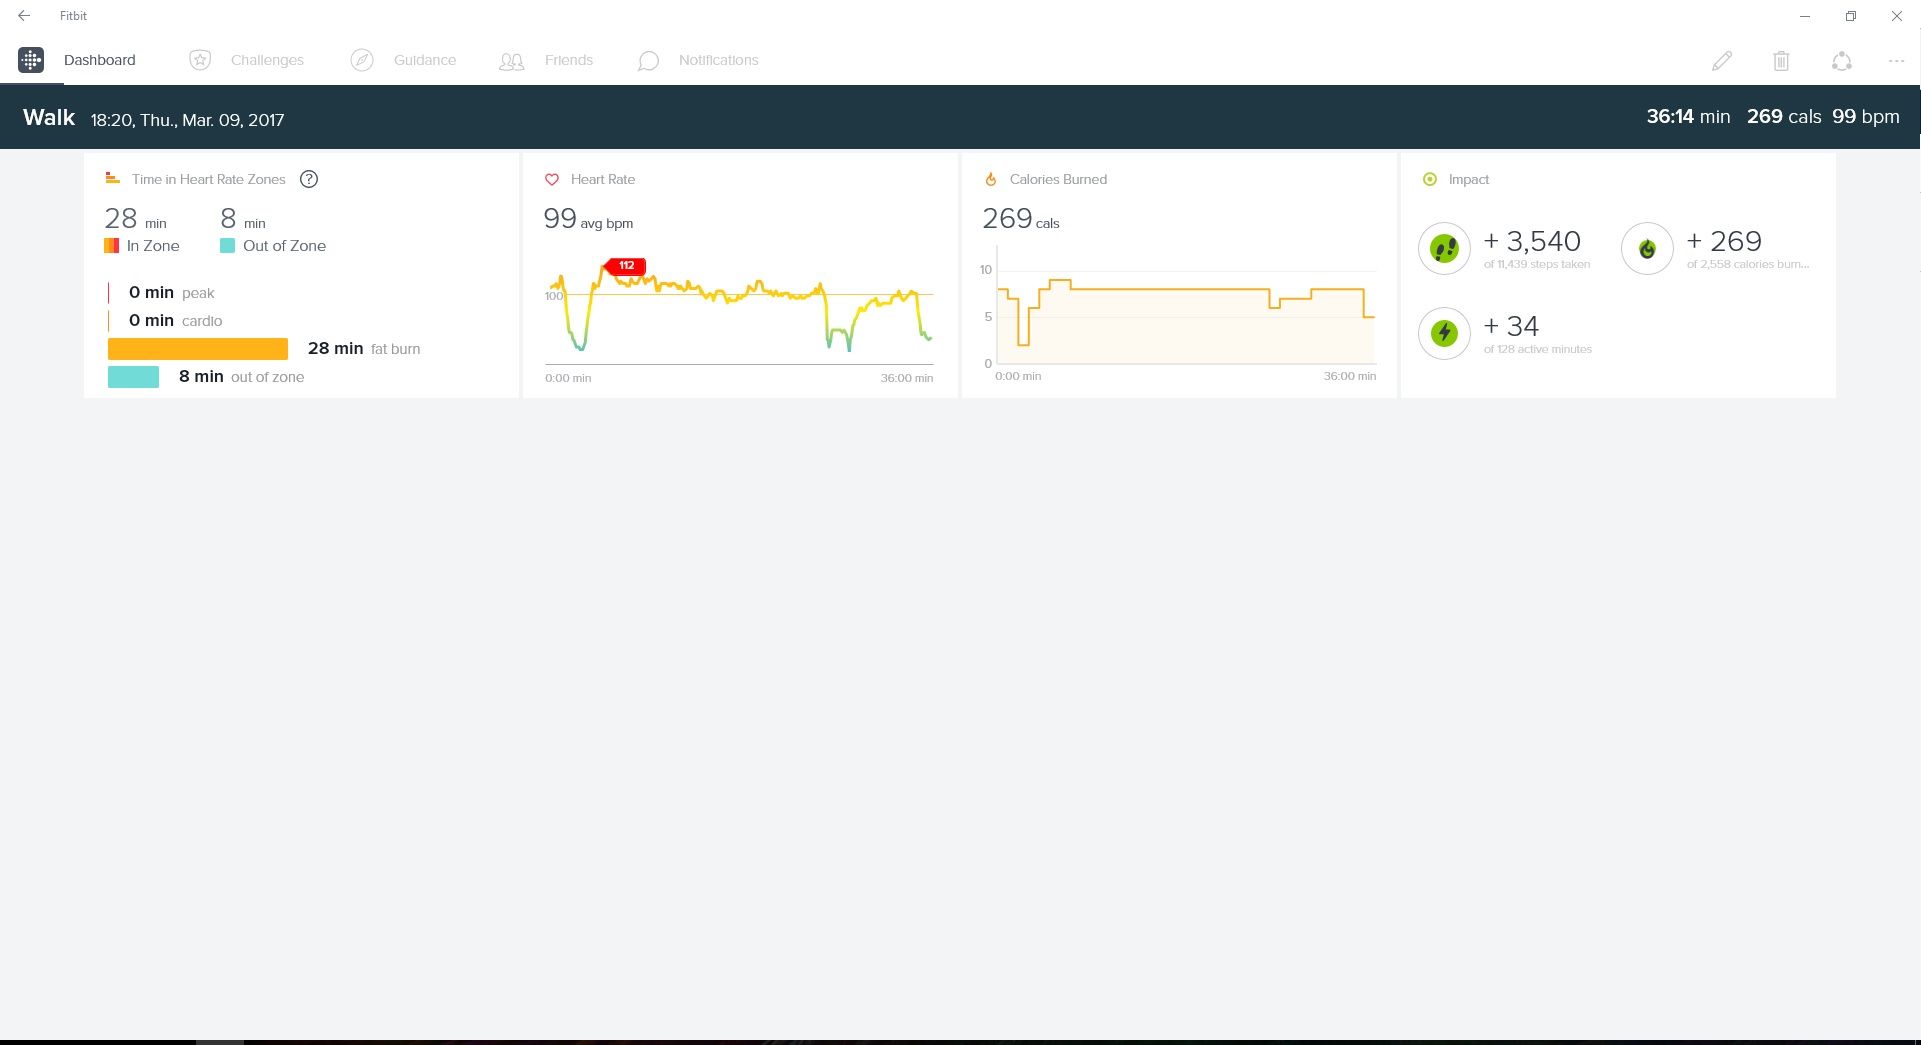Click the calories flame impact icon
Viewport: 1921px width, 1045px height.
coord(1647,248)
